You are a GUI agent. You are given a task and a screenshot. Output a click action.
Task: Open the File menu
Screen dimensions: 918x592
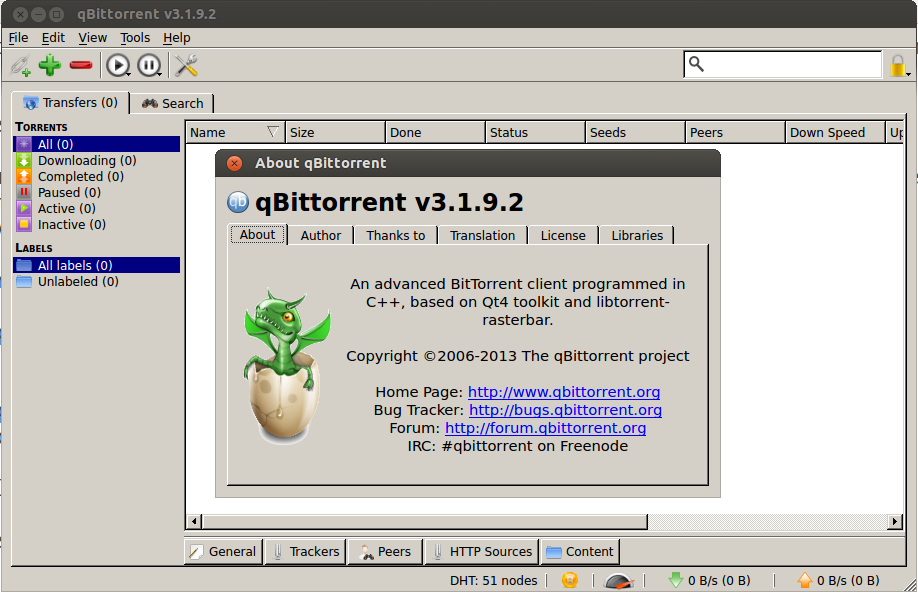pyautogui.click(x=18, y=37)
